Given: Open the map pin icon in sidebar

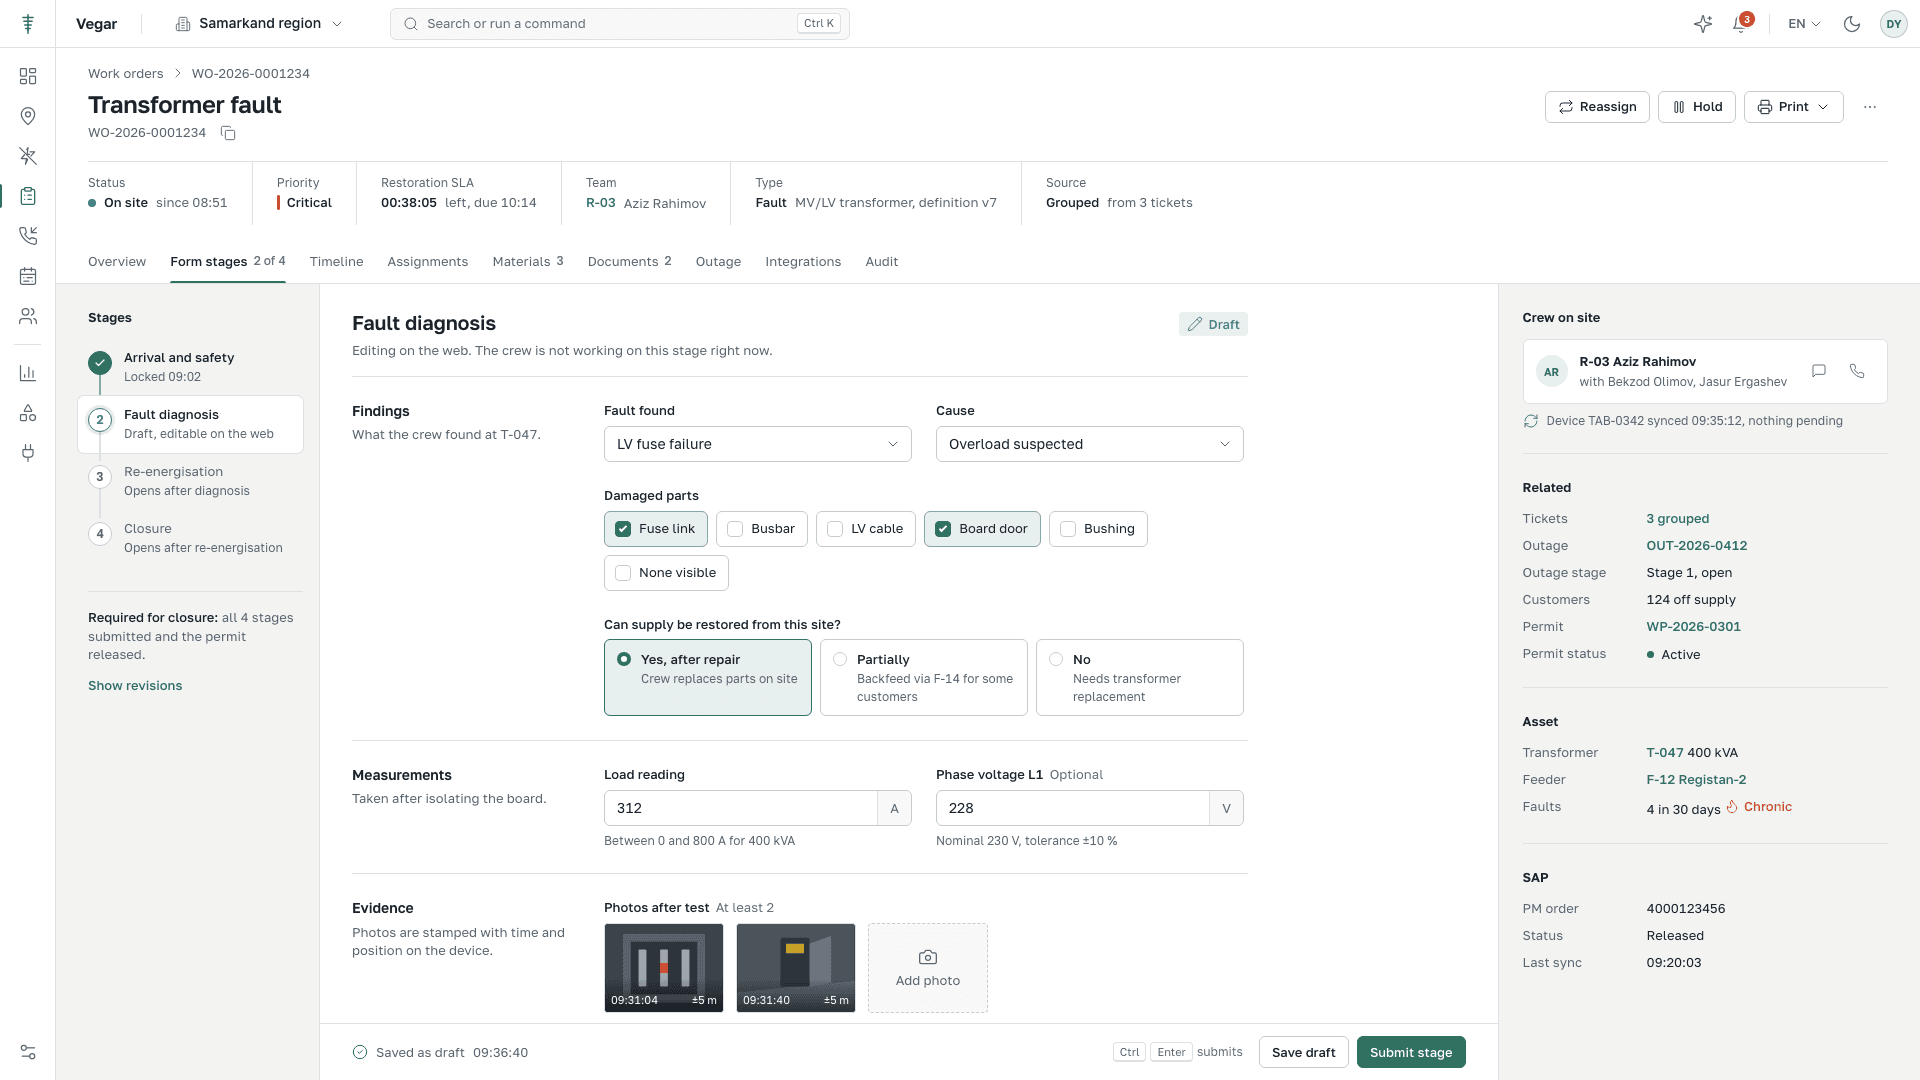Looking at the screenshot, I should [x=28, y=116].
